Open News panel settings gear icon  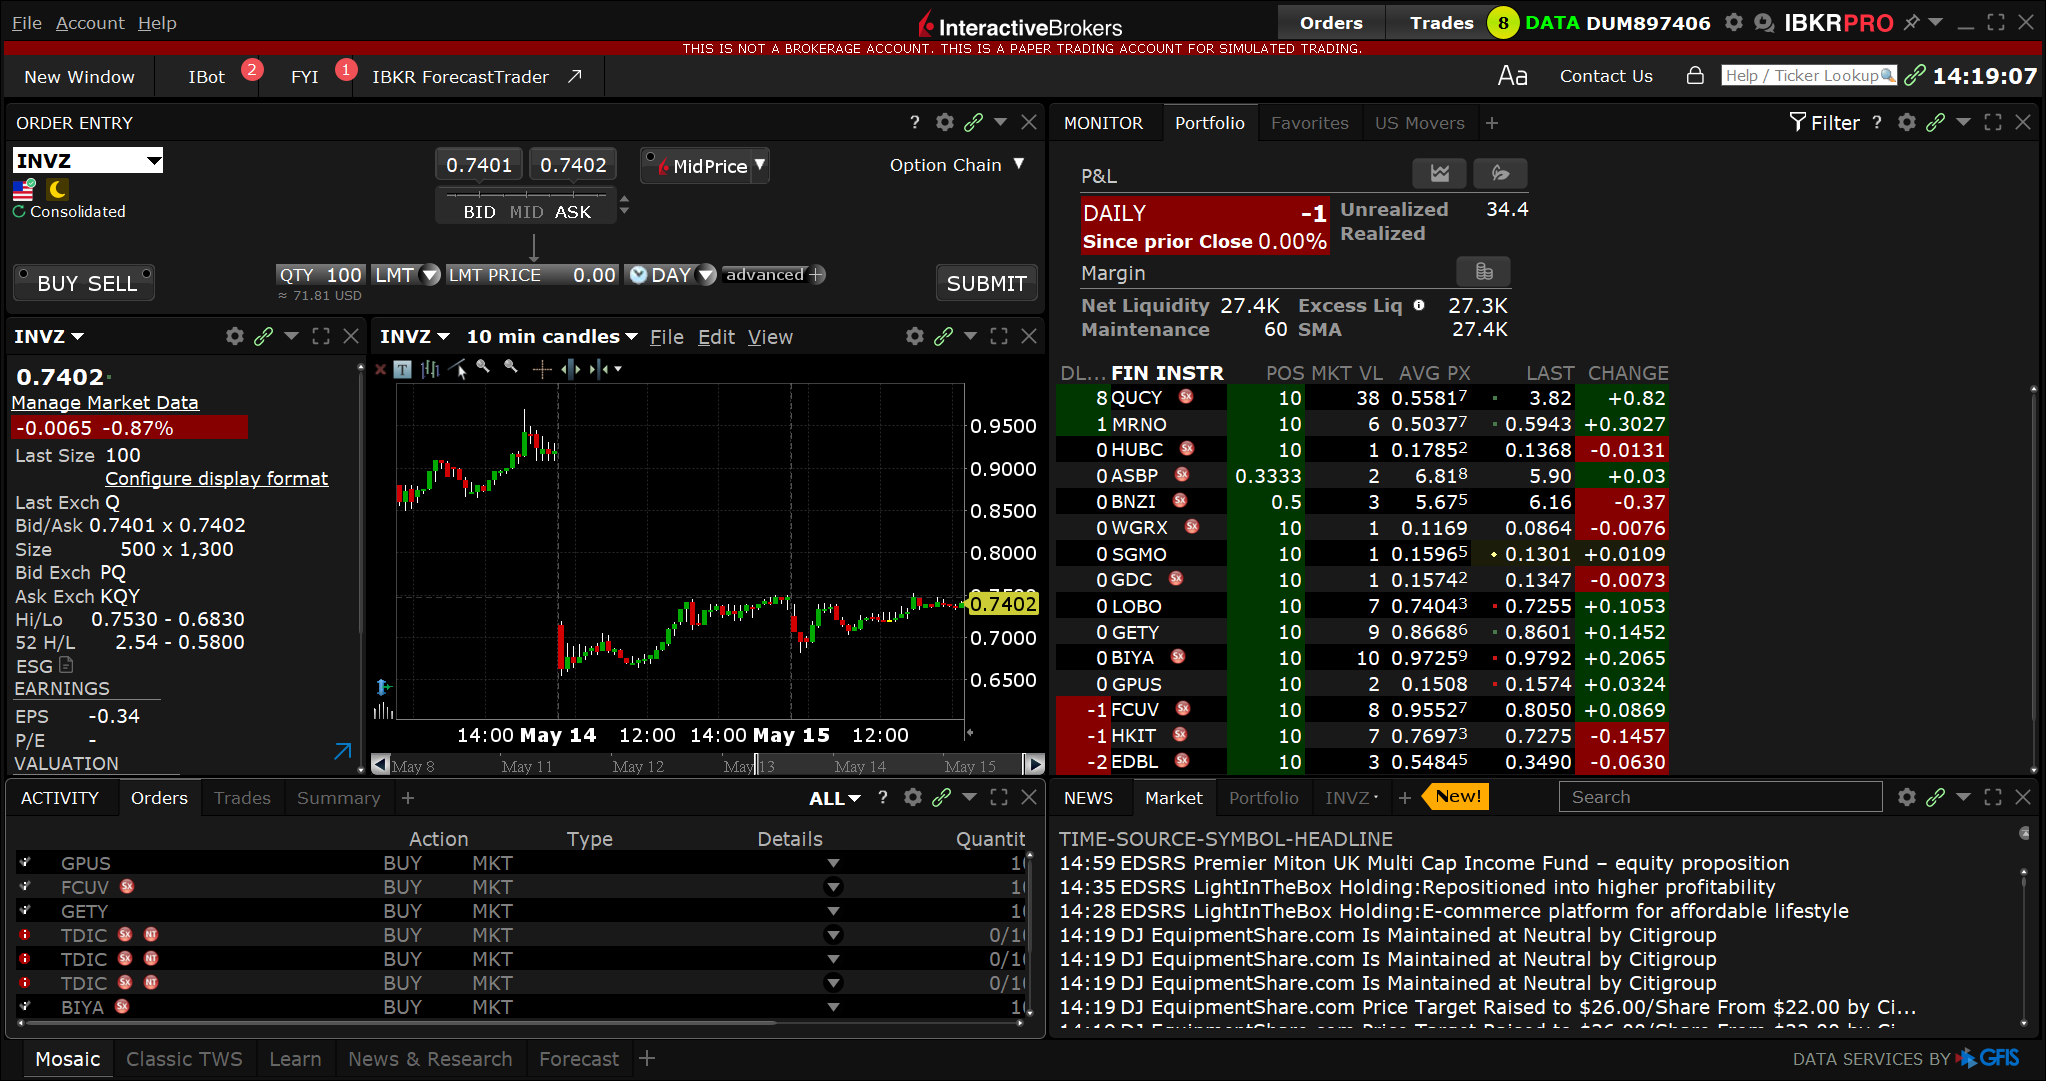click(x=1907, y=797)
